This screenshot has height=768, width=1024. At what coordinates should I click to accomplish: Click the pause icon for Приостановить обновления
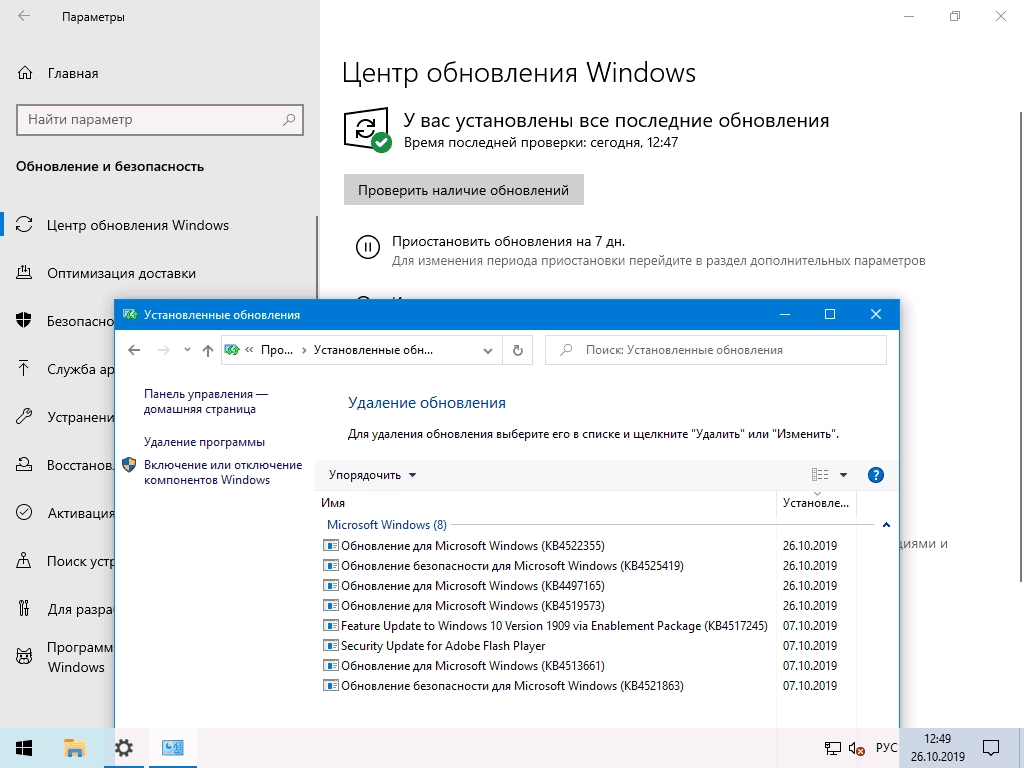coord(368,247)
